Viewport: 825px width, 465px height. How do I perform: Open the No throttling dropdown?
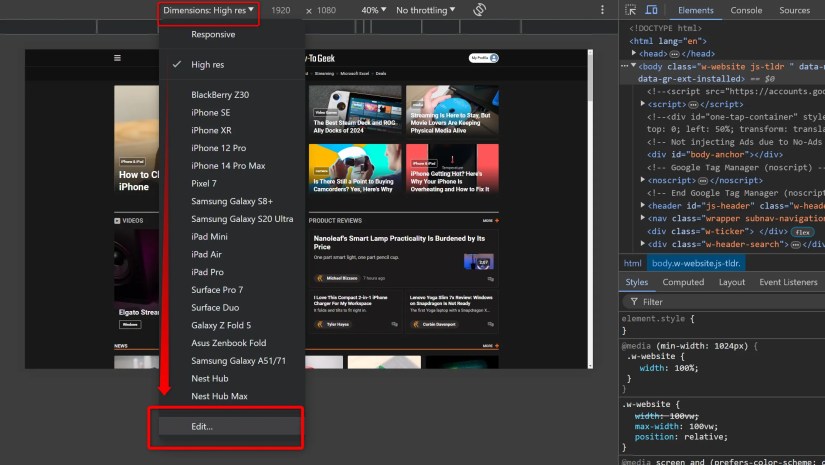tap(425, 10)
